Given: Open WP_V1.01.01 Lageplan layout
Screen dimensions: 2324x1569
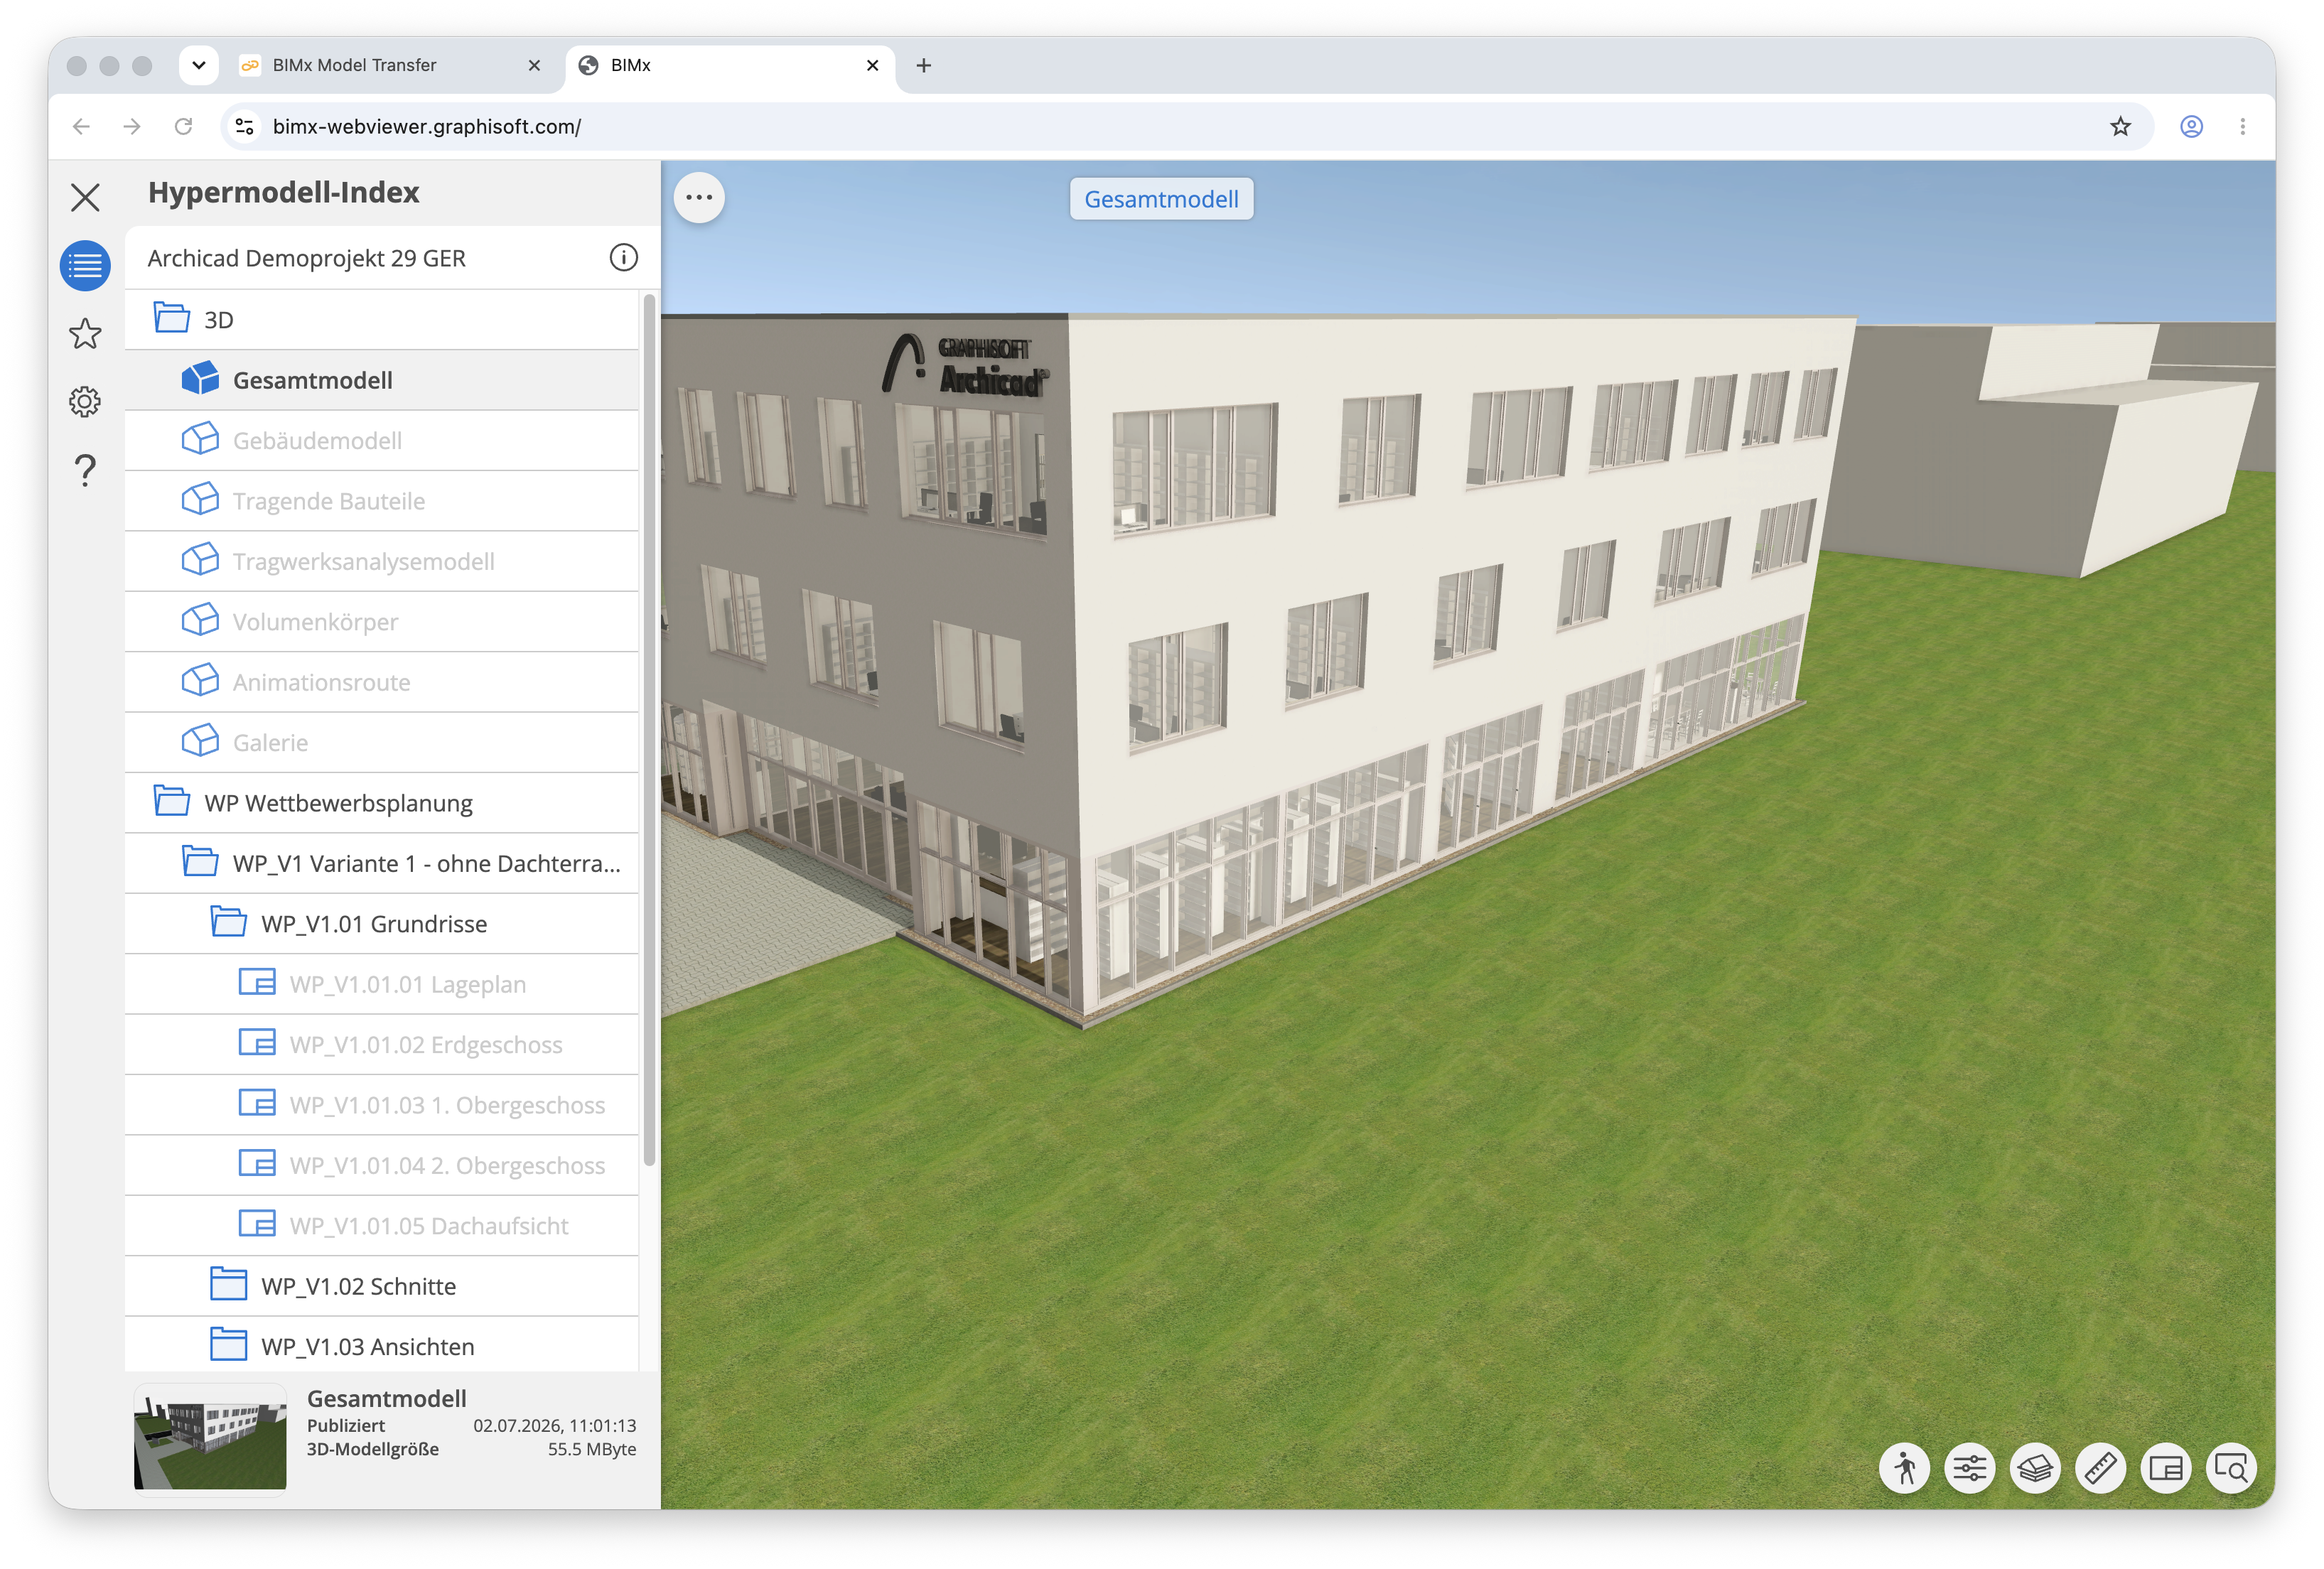Looking at the screenshot, I should tap(381, 984).
